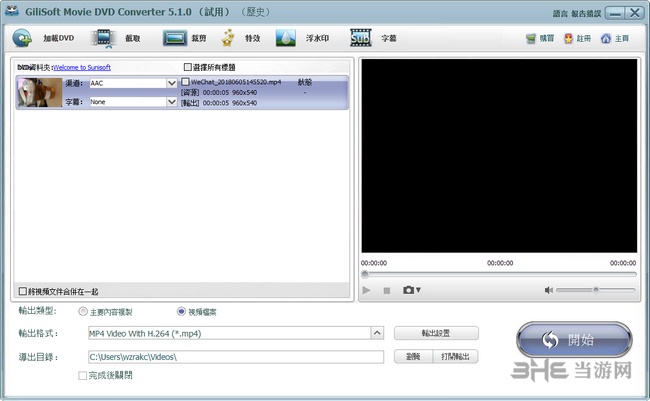Open the 報告錯誤 report menu

586,14
